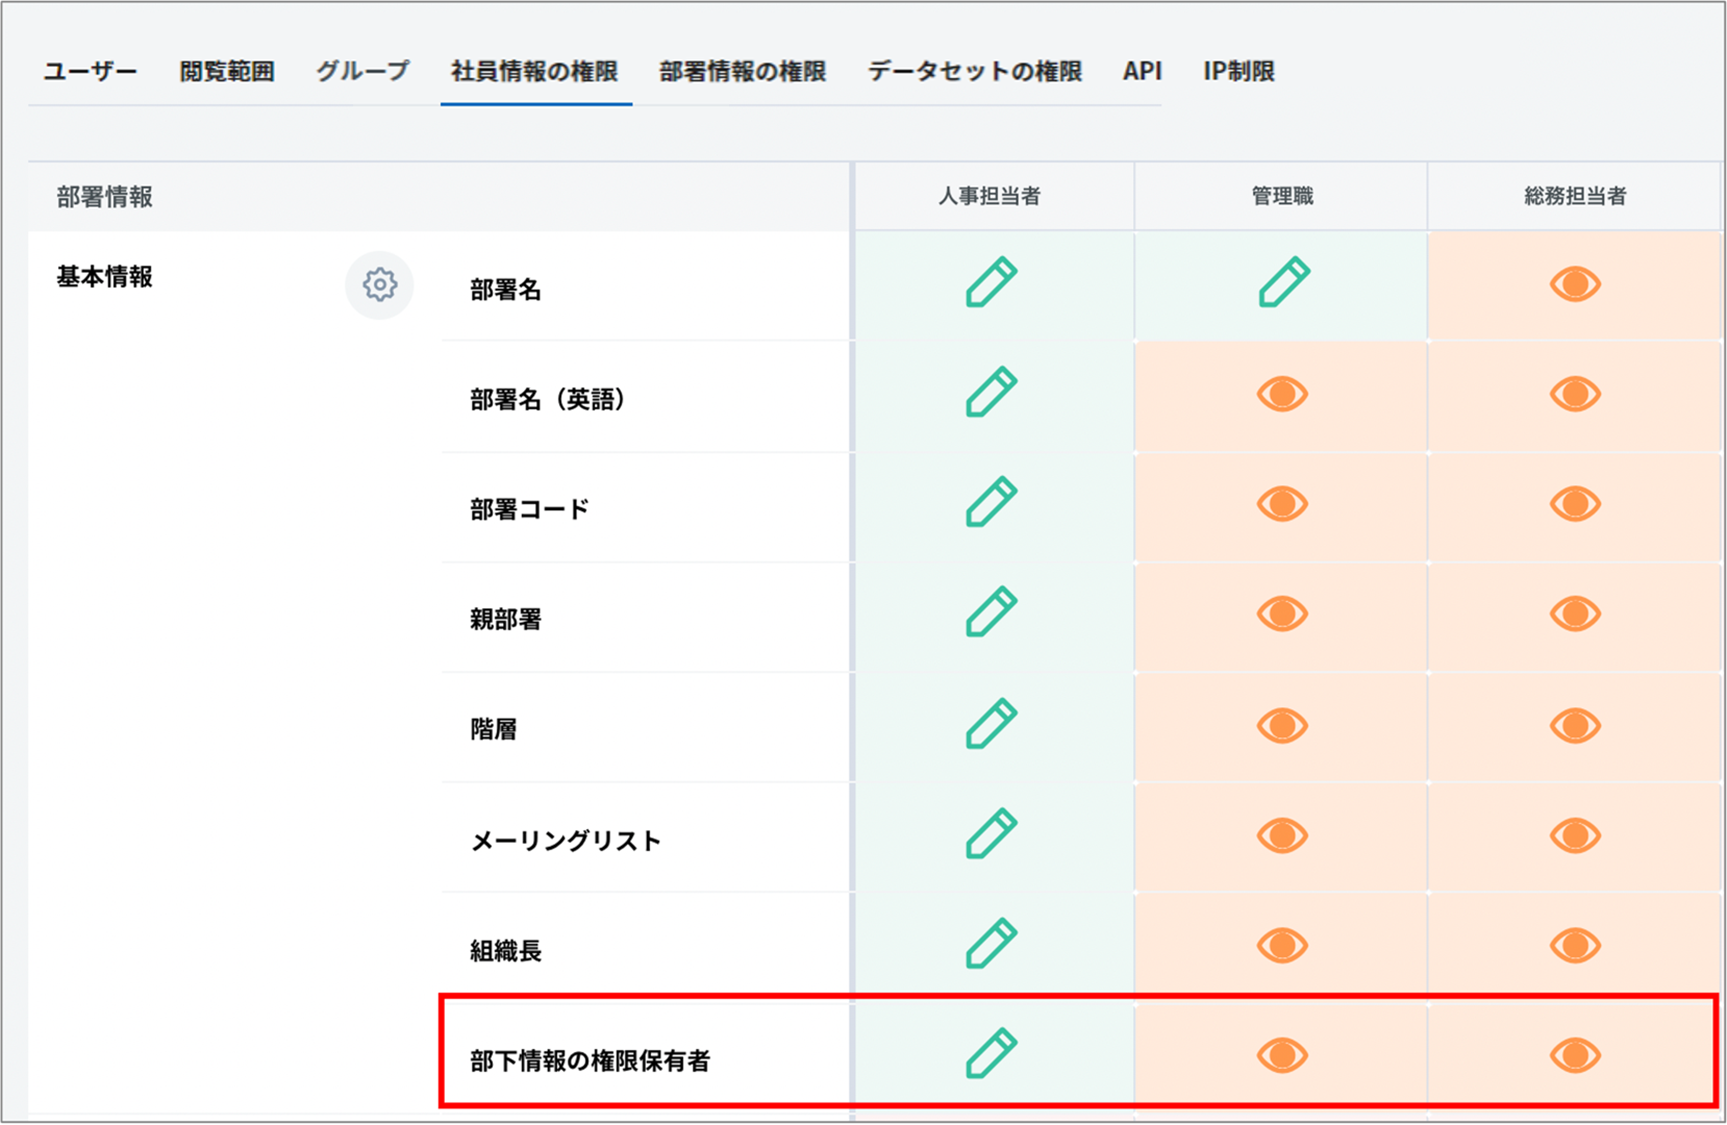Image resolution: width=1727 pixels, height=1125 pixels.
Task: Click the 人事担当者 pencil for 階層
Action: point(991,724)
